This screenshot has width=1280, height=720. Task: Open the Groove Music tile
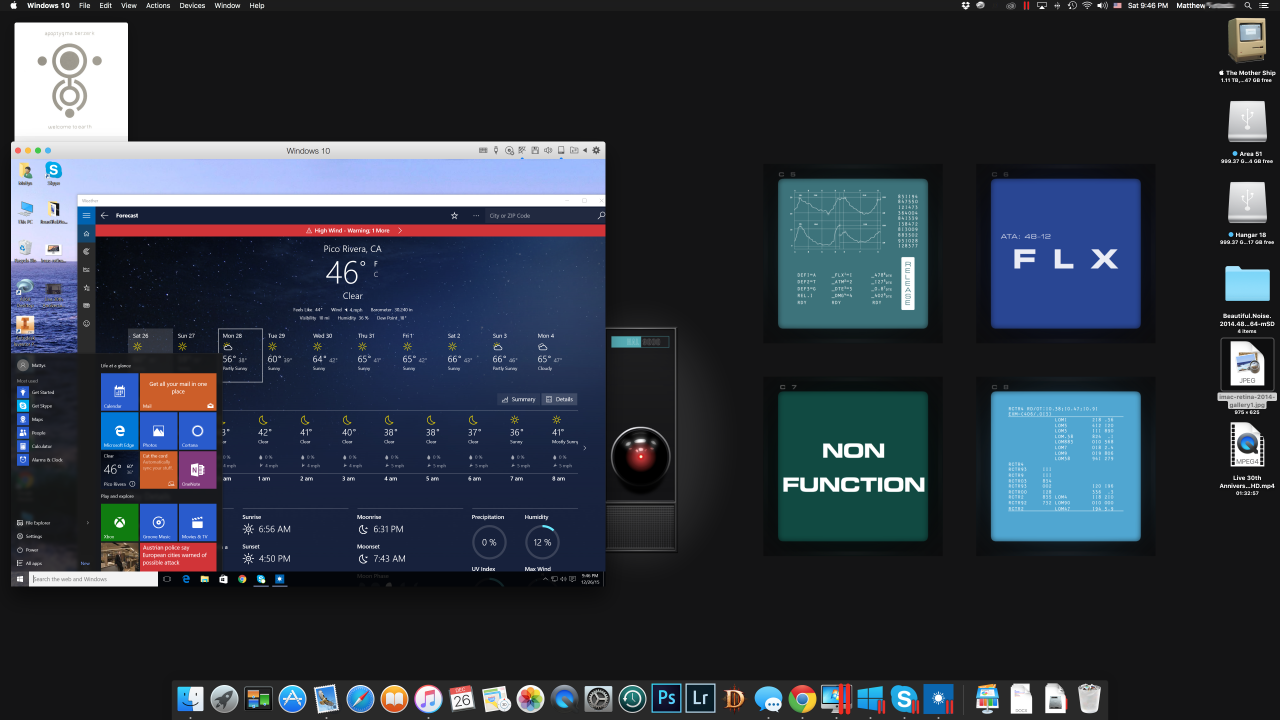[158, 522]
